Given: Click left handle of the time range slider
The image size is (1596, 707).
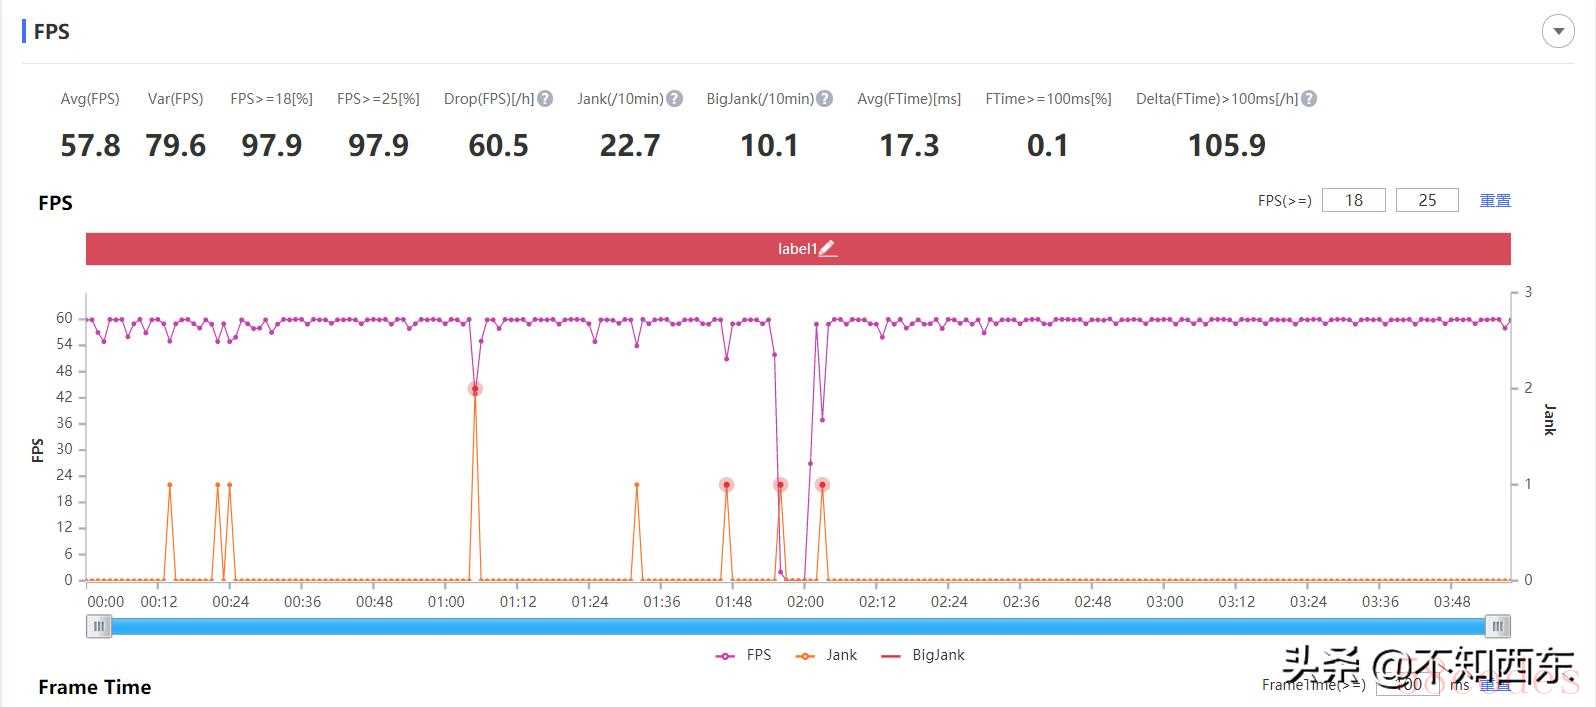Looking at the screenshot, I should click(98, 627).
